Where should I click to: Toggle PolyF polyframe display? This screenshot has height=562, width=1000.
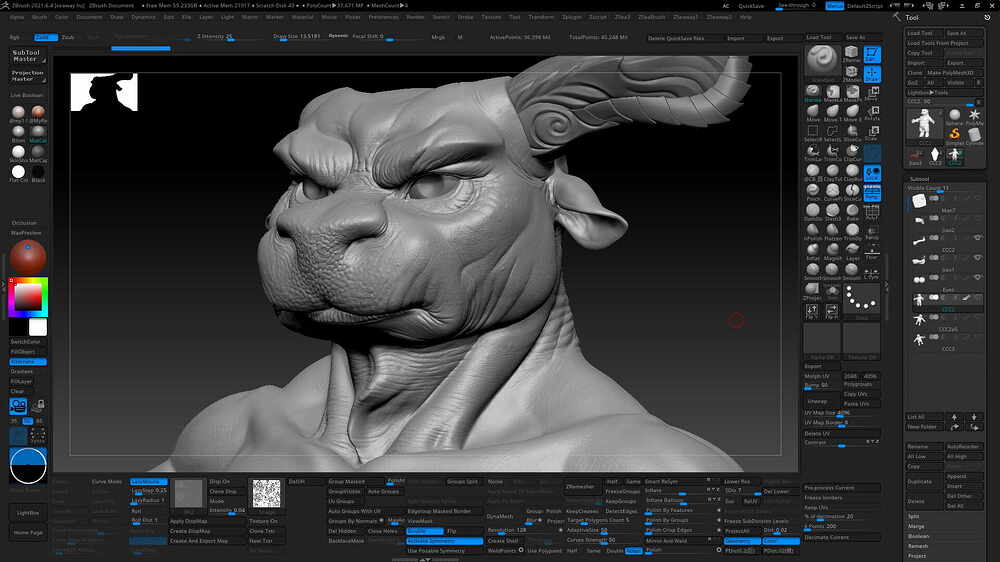(872, 212)
